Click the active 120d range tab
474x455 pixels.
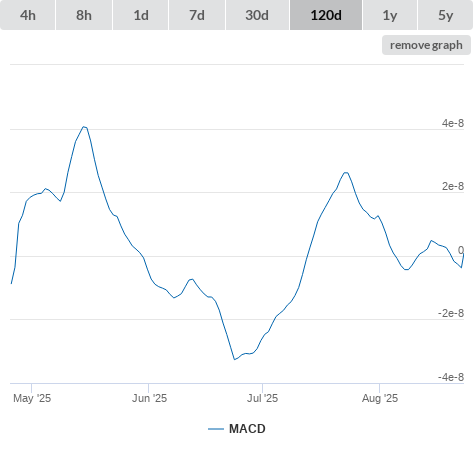pyautogui.click(x=326, y=15)
